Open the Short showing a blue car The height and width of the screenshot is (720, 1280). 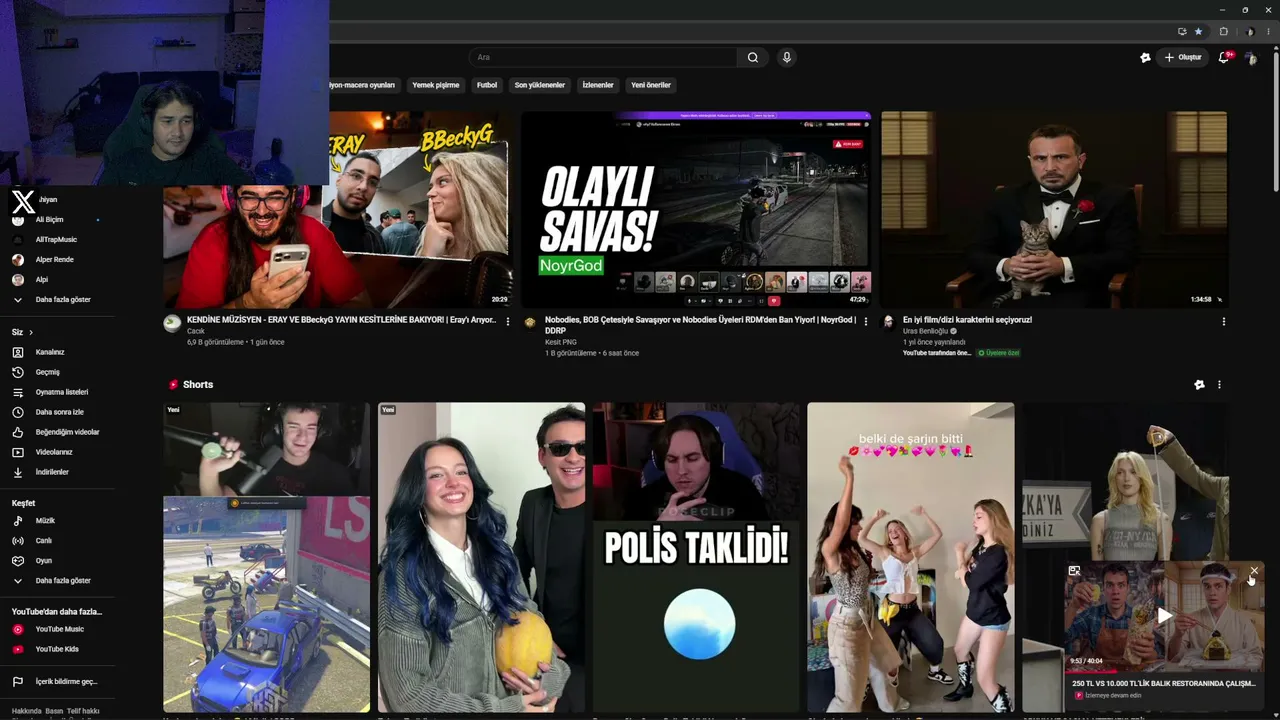pyautogui.click(x=267, y=557)
